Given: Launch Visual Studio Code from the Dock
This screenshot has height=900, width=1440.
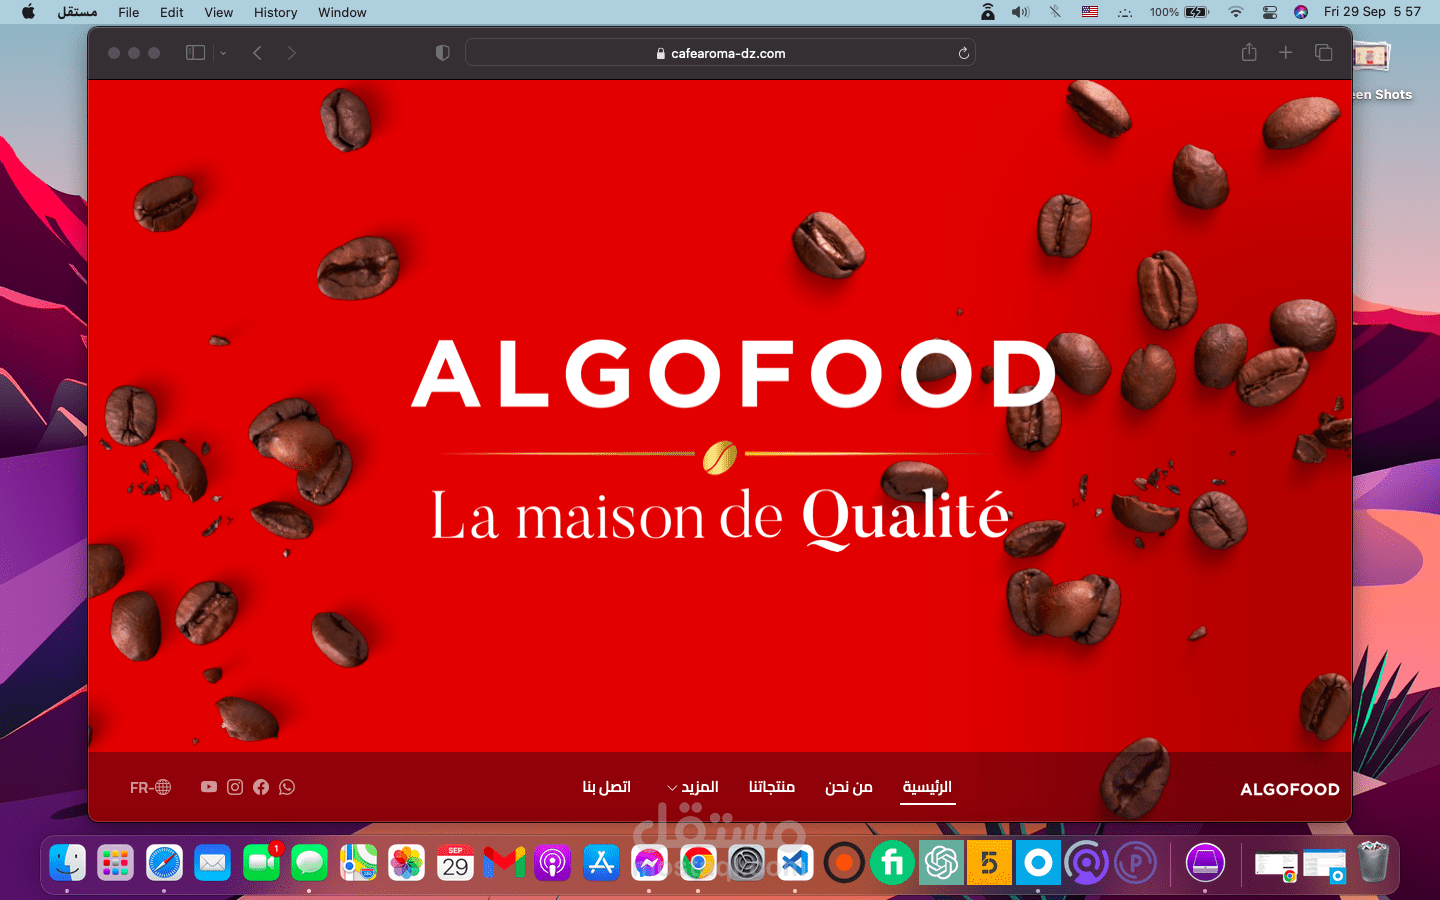Looking at the screenshot, I should 795,862.
